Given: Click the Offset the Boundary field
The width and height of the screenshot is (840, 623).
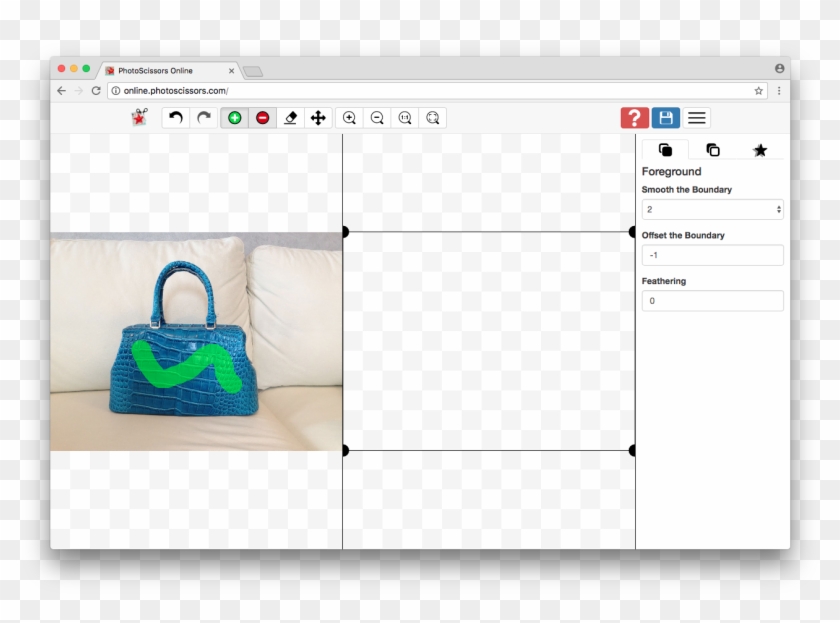Looking at the screenshot, I should [x=712, y=255].
